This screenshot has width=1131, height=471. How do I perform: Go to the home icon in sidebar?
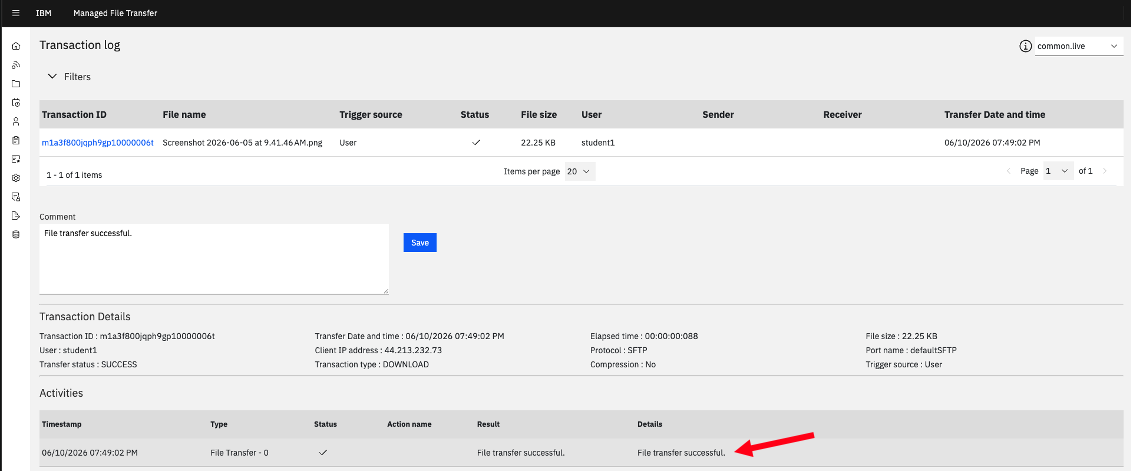[16, 46]
